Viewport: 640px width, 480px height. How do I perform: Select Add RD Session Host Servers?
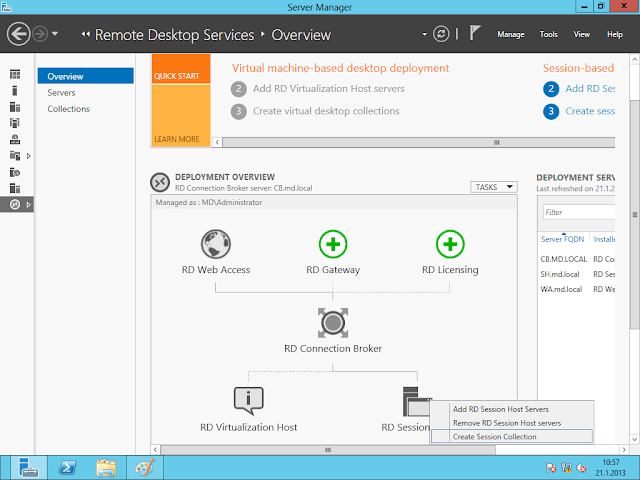[x=501, y=409]
